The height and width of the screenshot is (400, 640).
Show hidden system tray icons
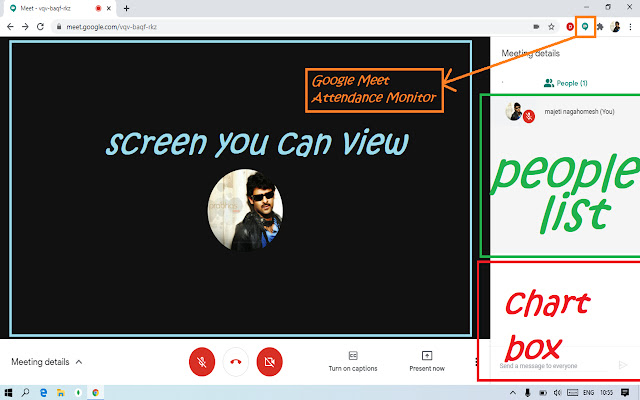513,393
